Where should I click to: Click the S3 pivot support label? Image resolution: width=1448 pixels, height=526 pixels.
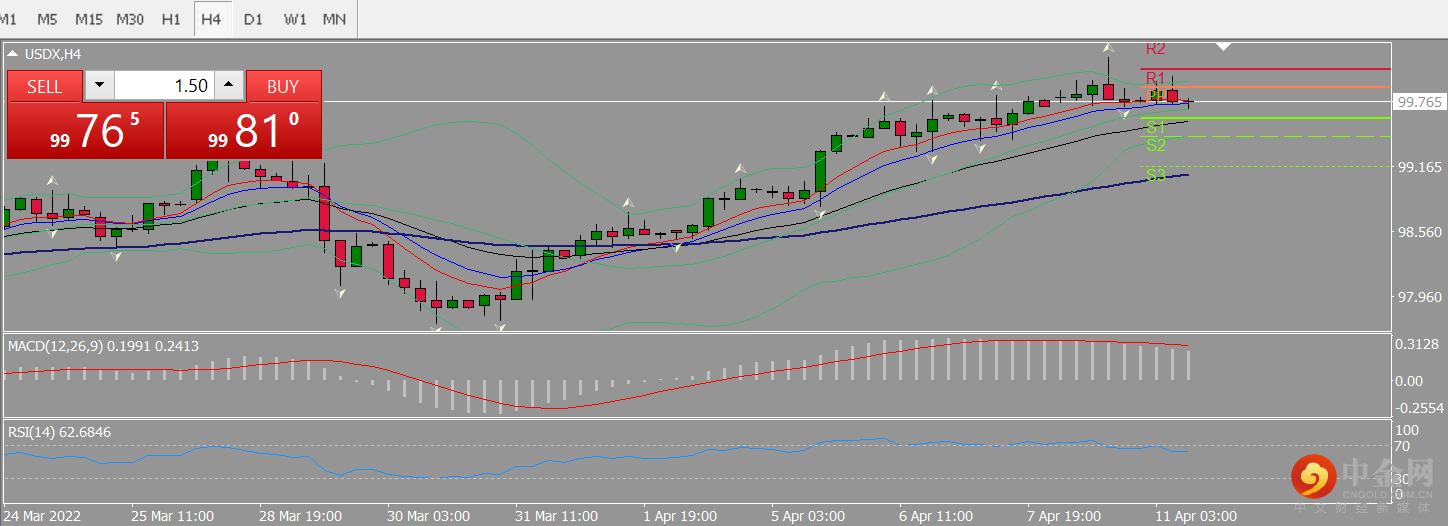1156,175
